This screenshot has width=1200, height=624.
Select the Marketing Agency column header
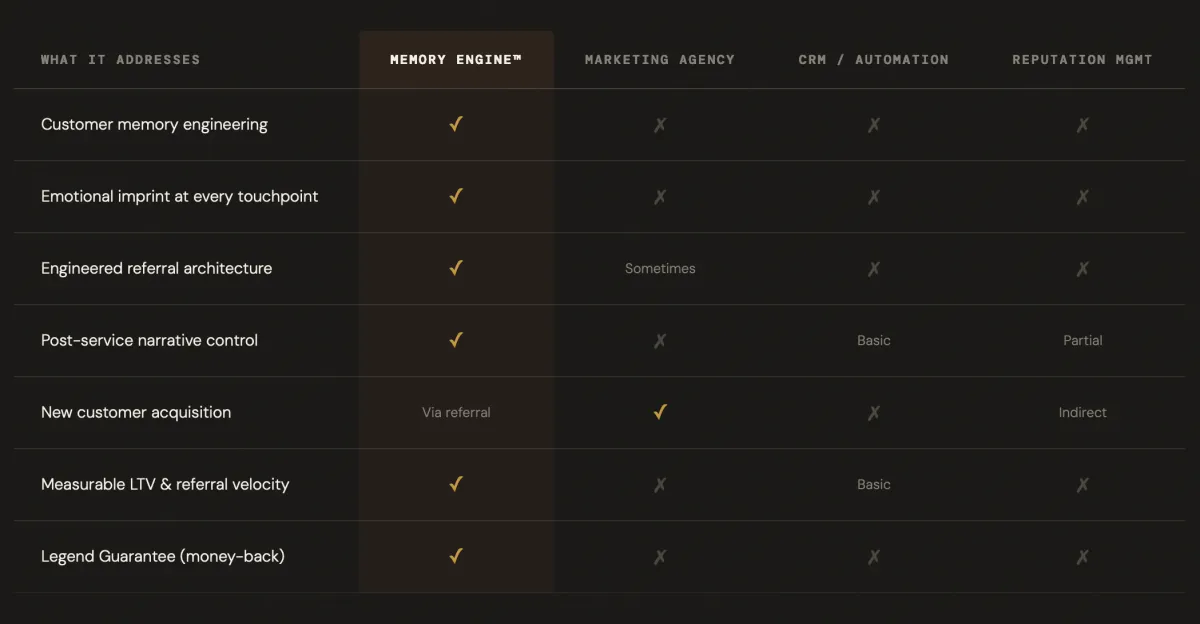pos(660,60)
